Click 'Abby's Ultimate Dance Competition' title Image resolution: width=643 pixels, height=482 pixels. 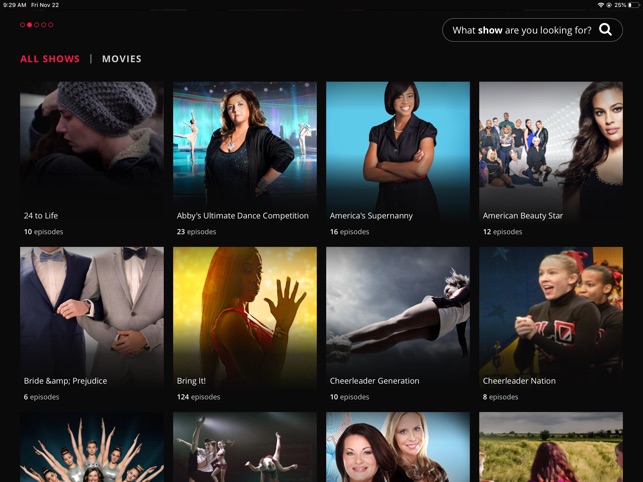click(243, 216)
